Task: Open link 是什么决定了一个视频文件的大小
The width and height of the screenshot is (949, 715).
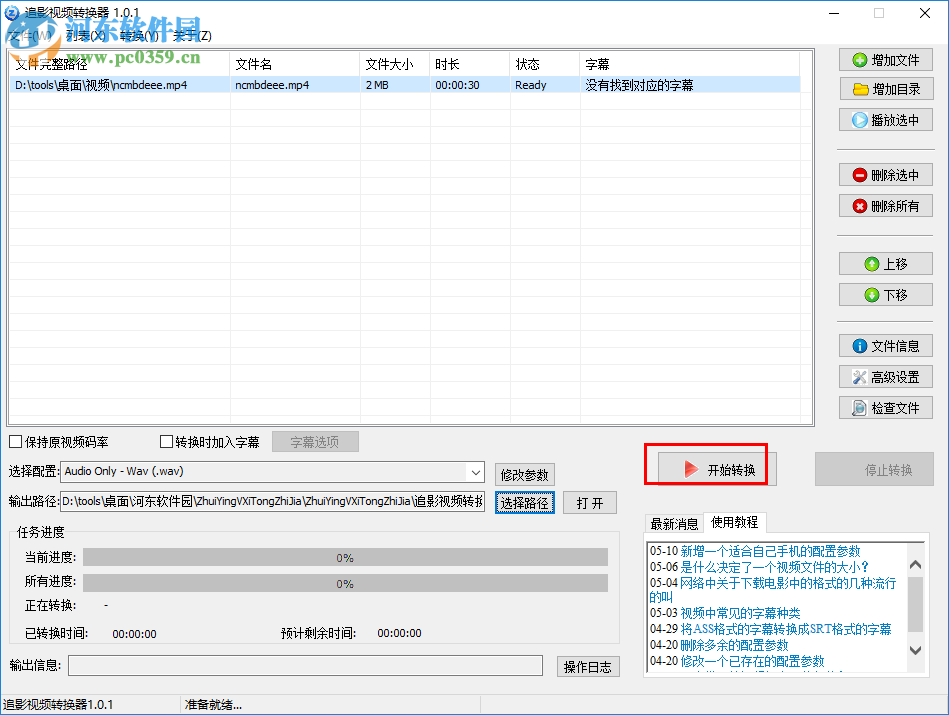Action: click(x=774, y=567)
